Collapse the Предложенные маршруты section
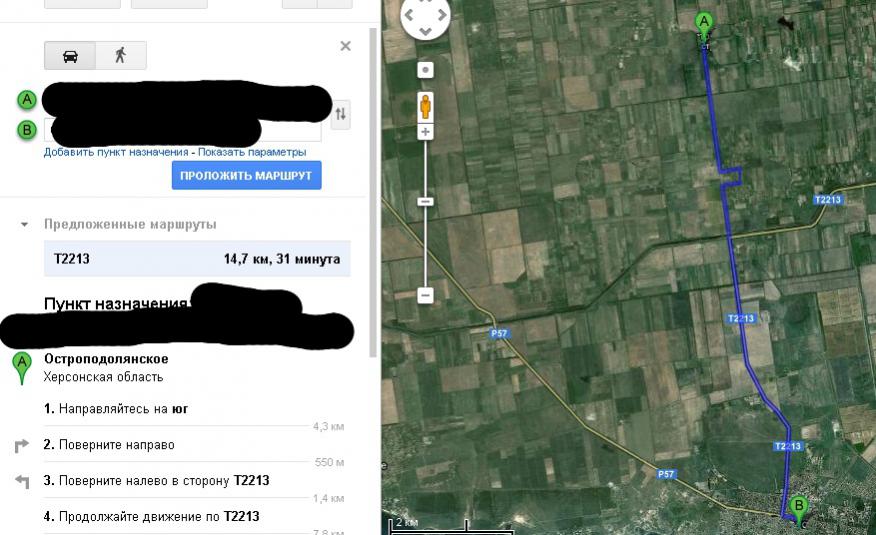This screenshot has height=535, width=876. point(24,224)
